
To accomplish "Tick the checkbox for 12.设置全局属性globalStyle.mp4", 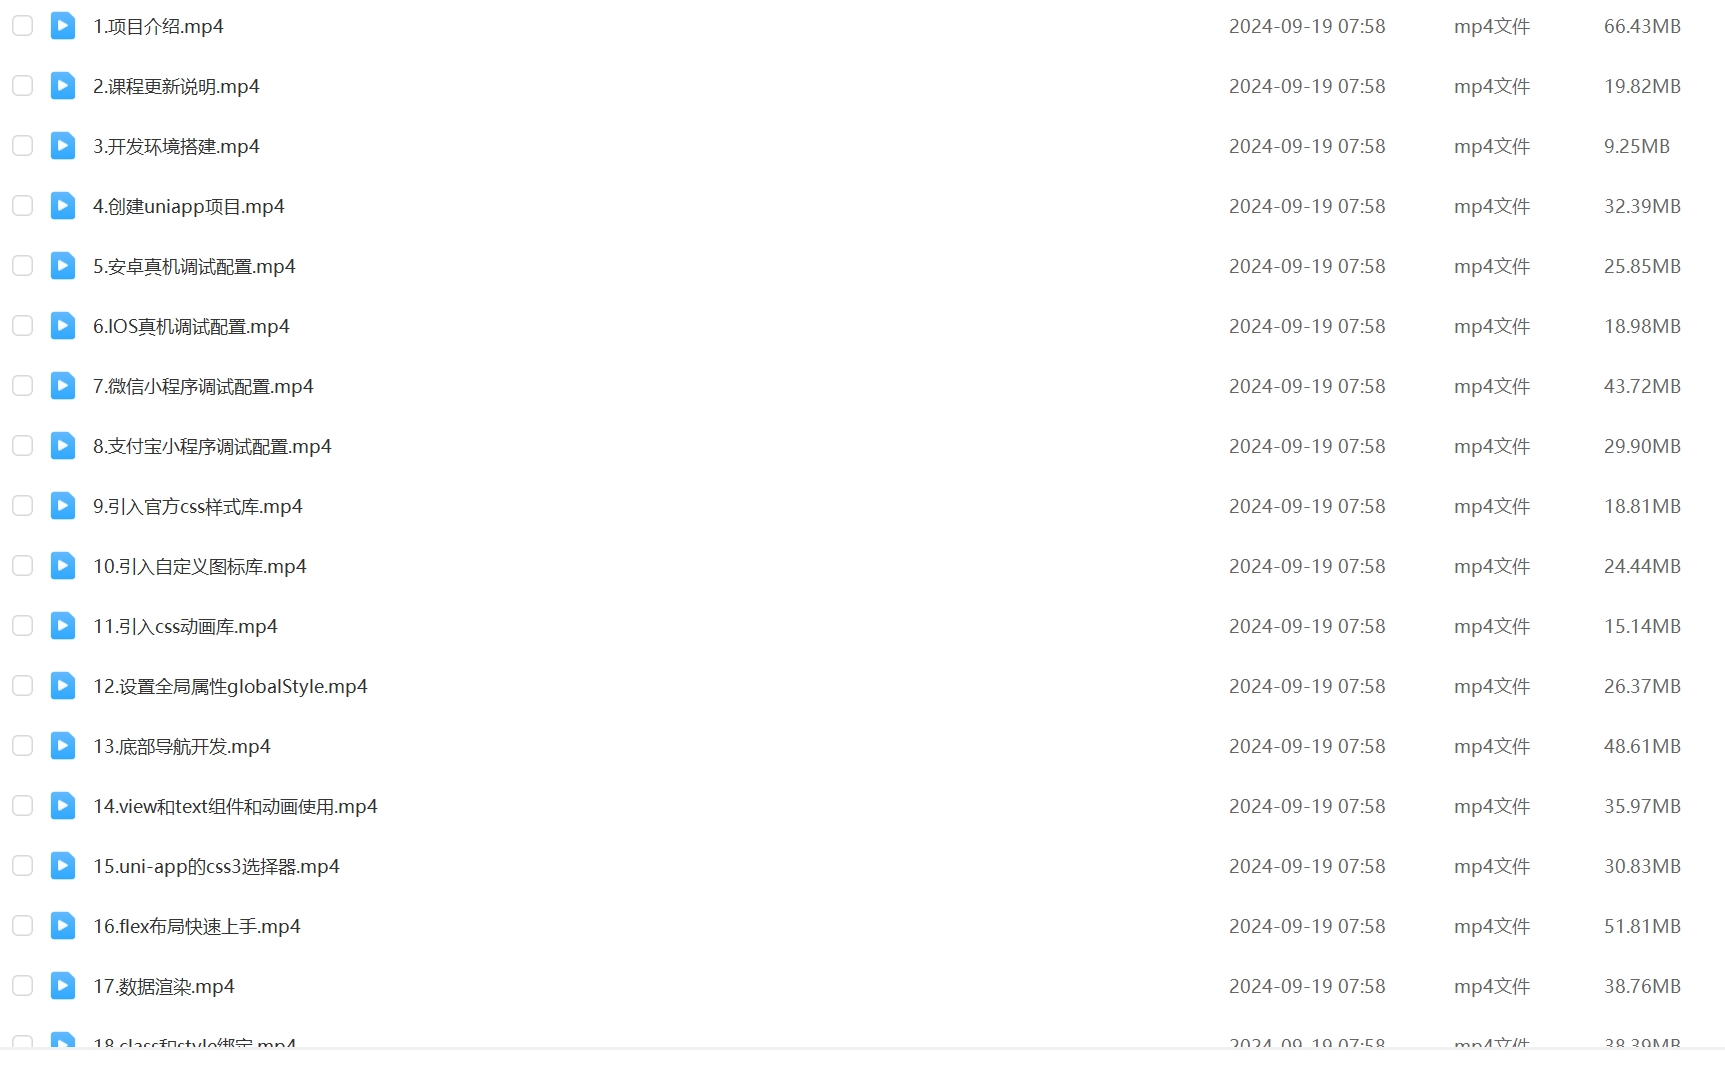I will [x=22, y=686].
